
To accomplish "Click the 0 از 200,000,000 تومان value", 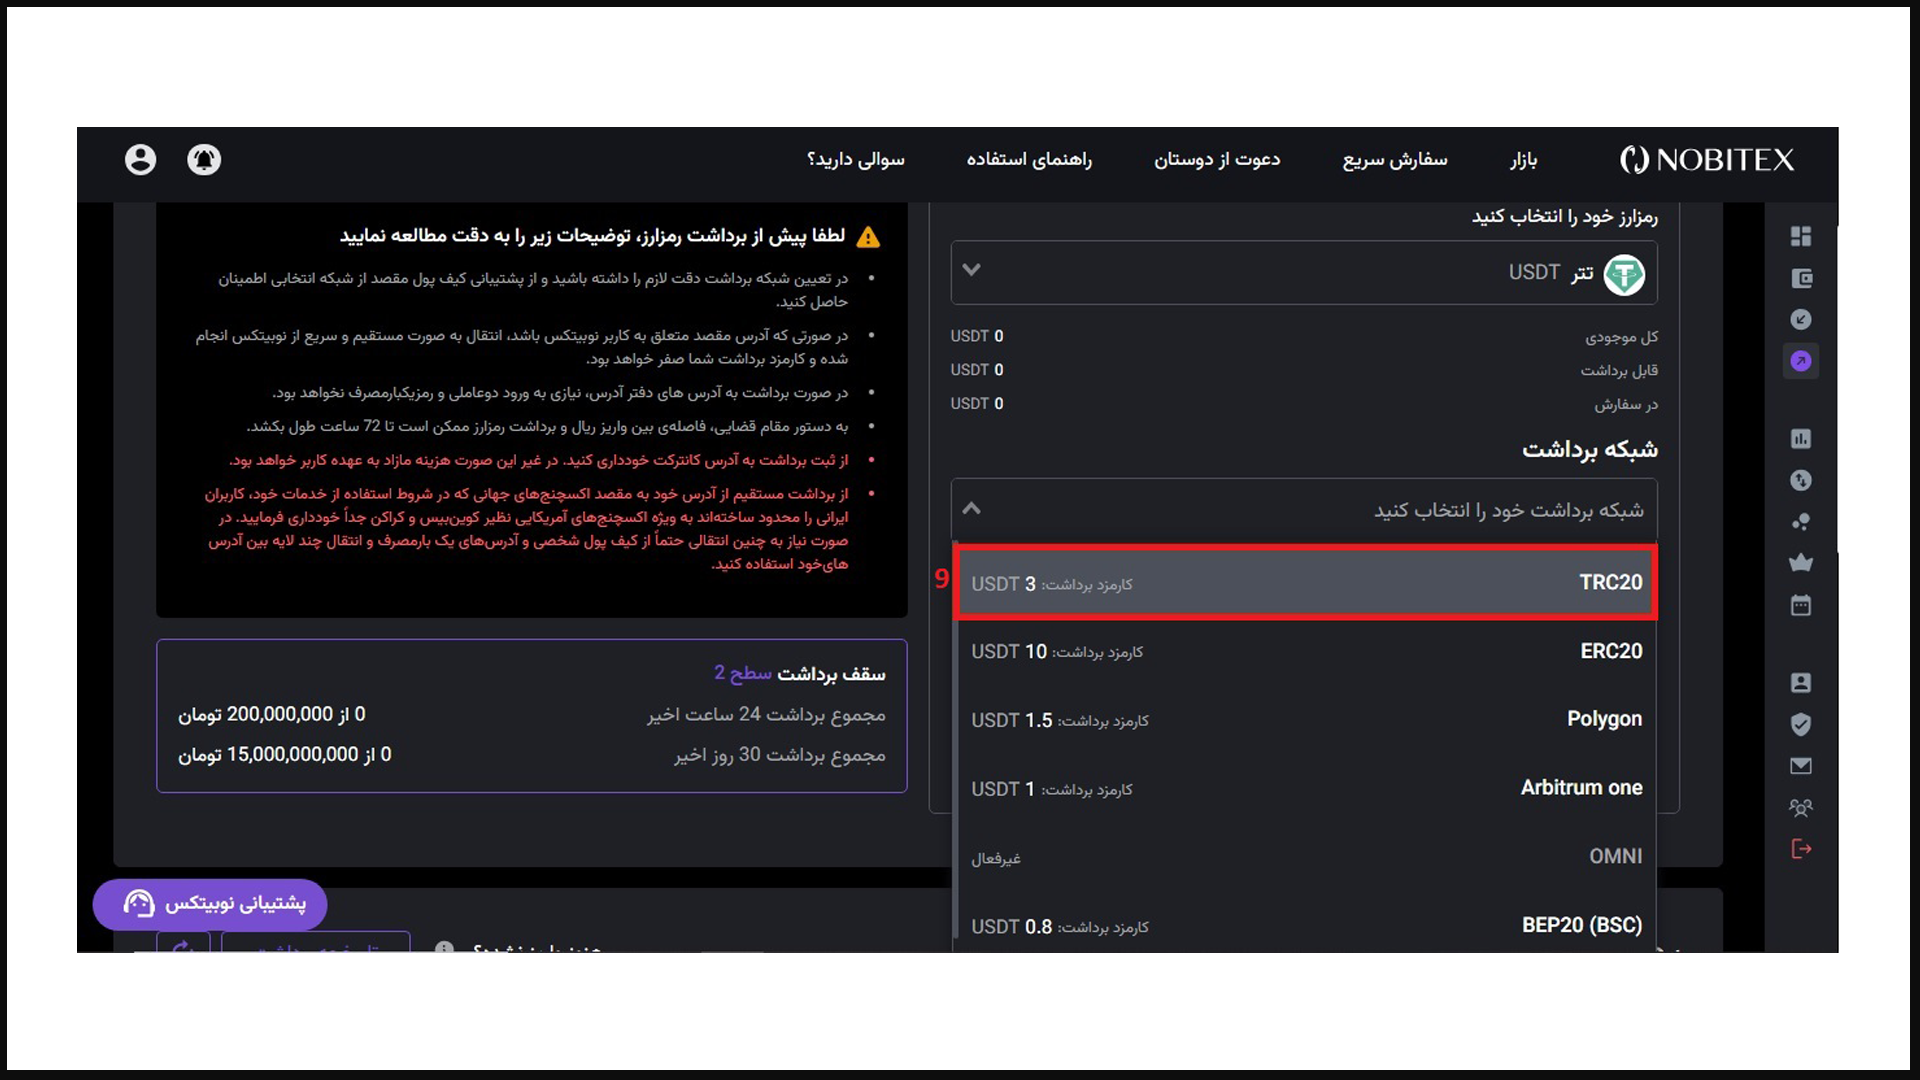I will [x=272, y=715].
